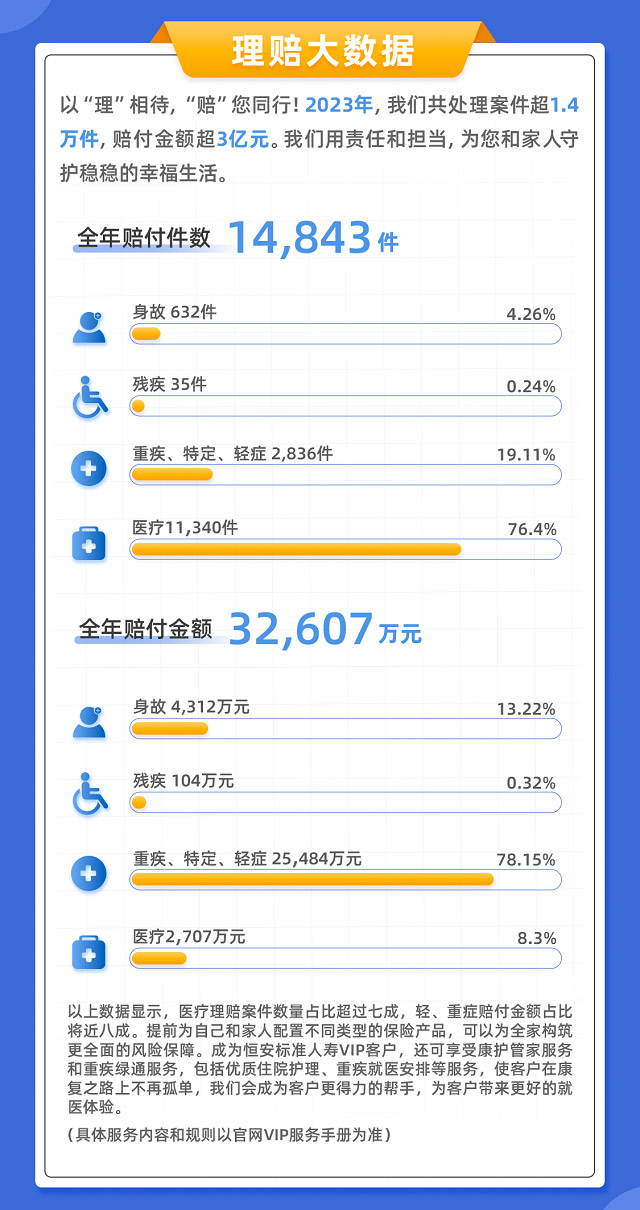Click the wheelchair icon beside 残疾 35件

tap(89, 398)
